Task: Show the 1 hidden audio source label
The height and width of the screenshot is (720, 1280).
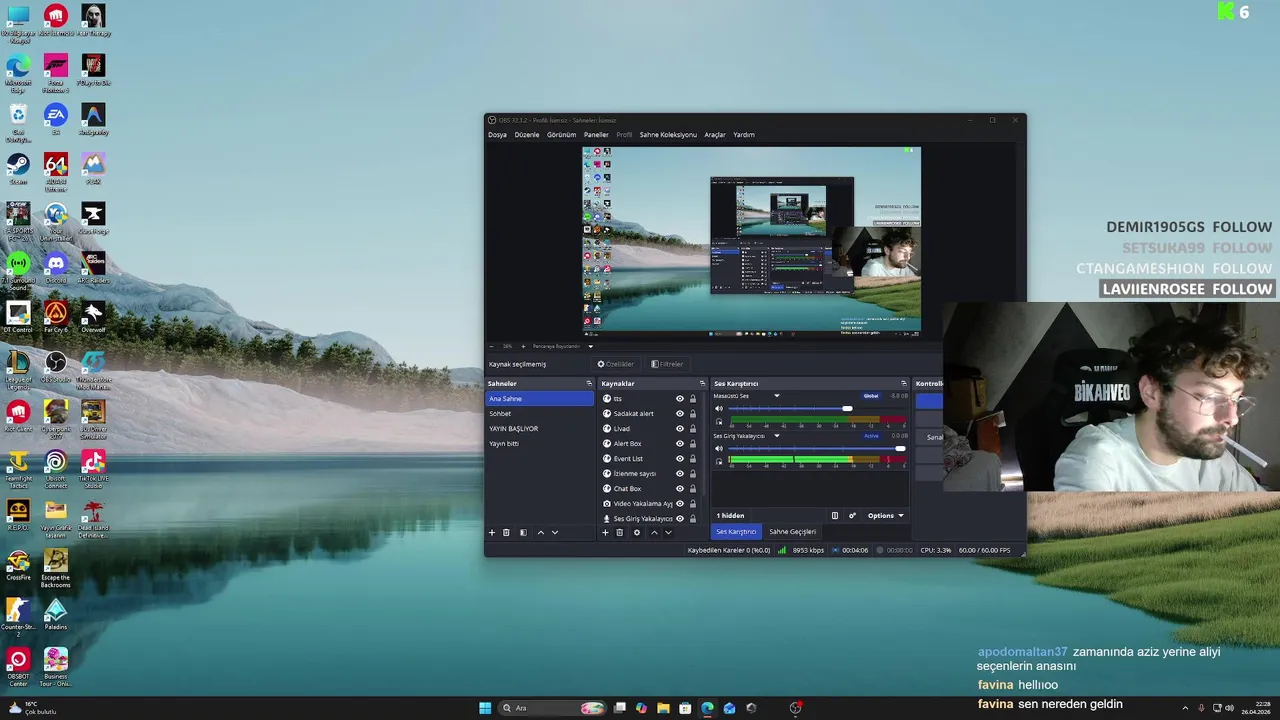Action: [730, 515]
